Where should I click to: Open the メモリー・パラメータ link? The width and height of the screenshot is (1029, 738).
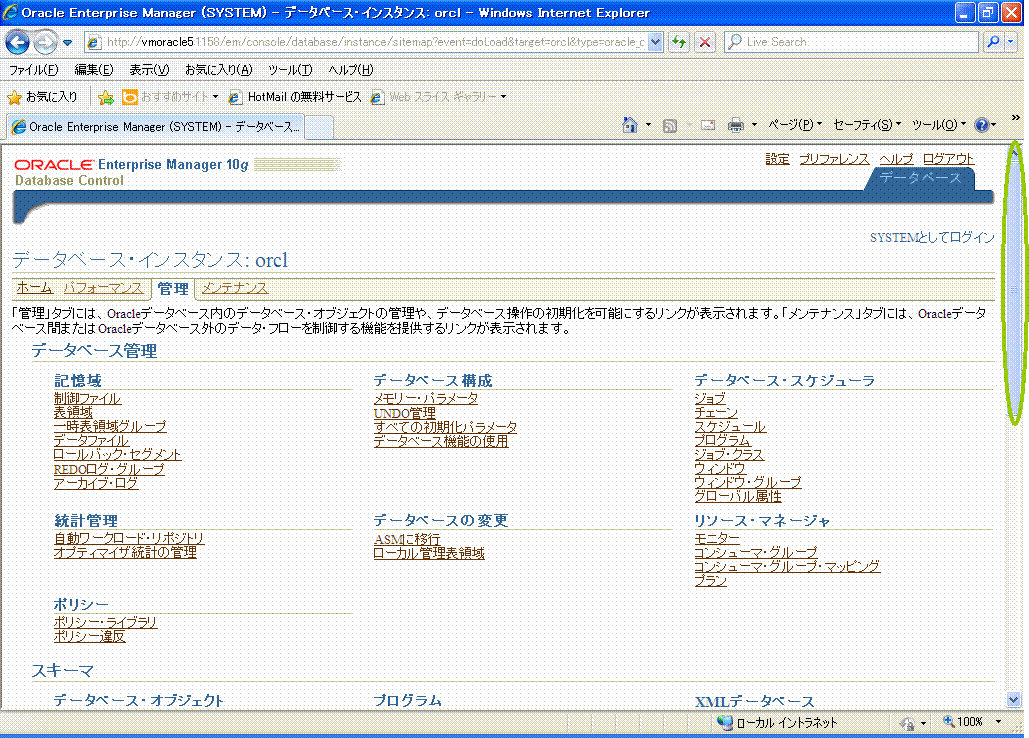426,398
